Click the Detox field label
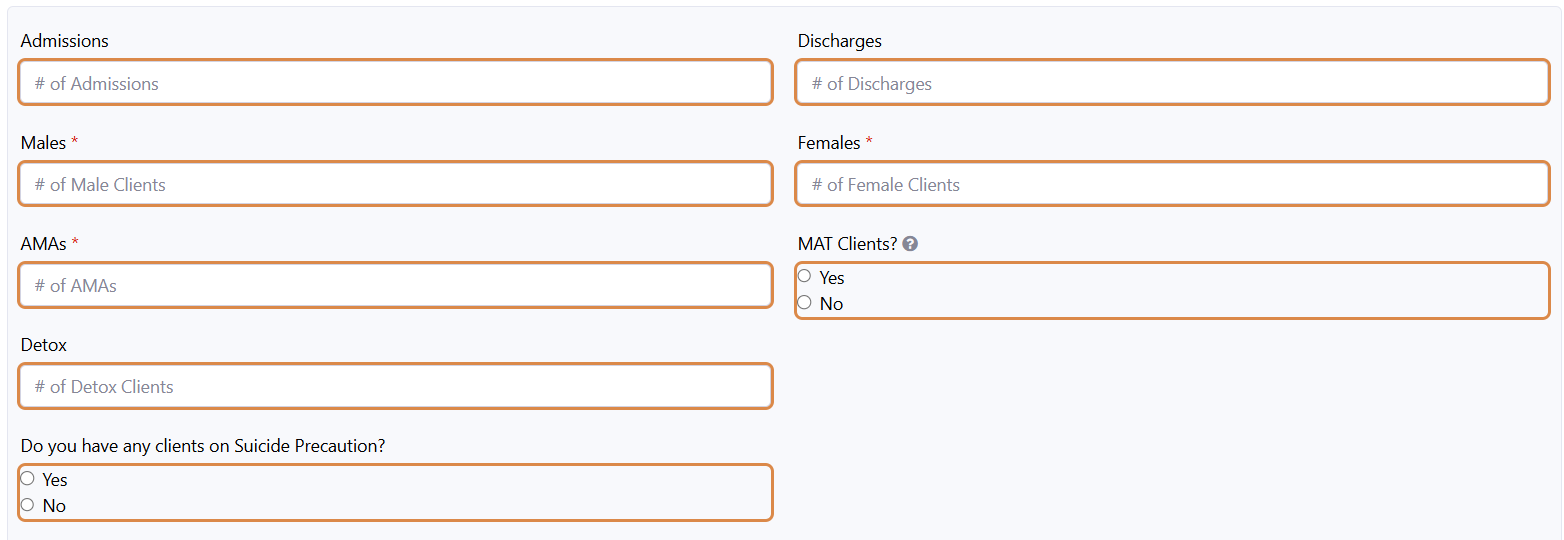 click(43, 345)
